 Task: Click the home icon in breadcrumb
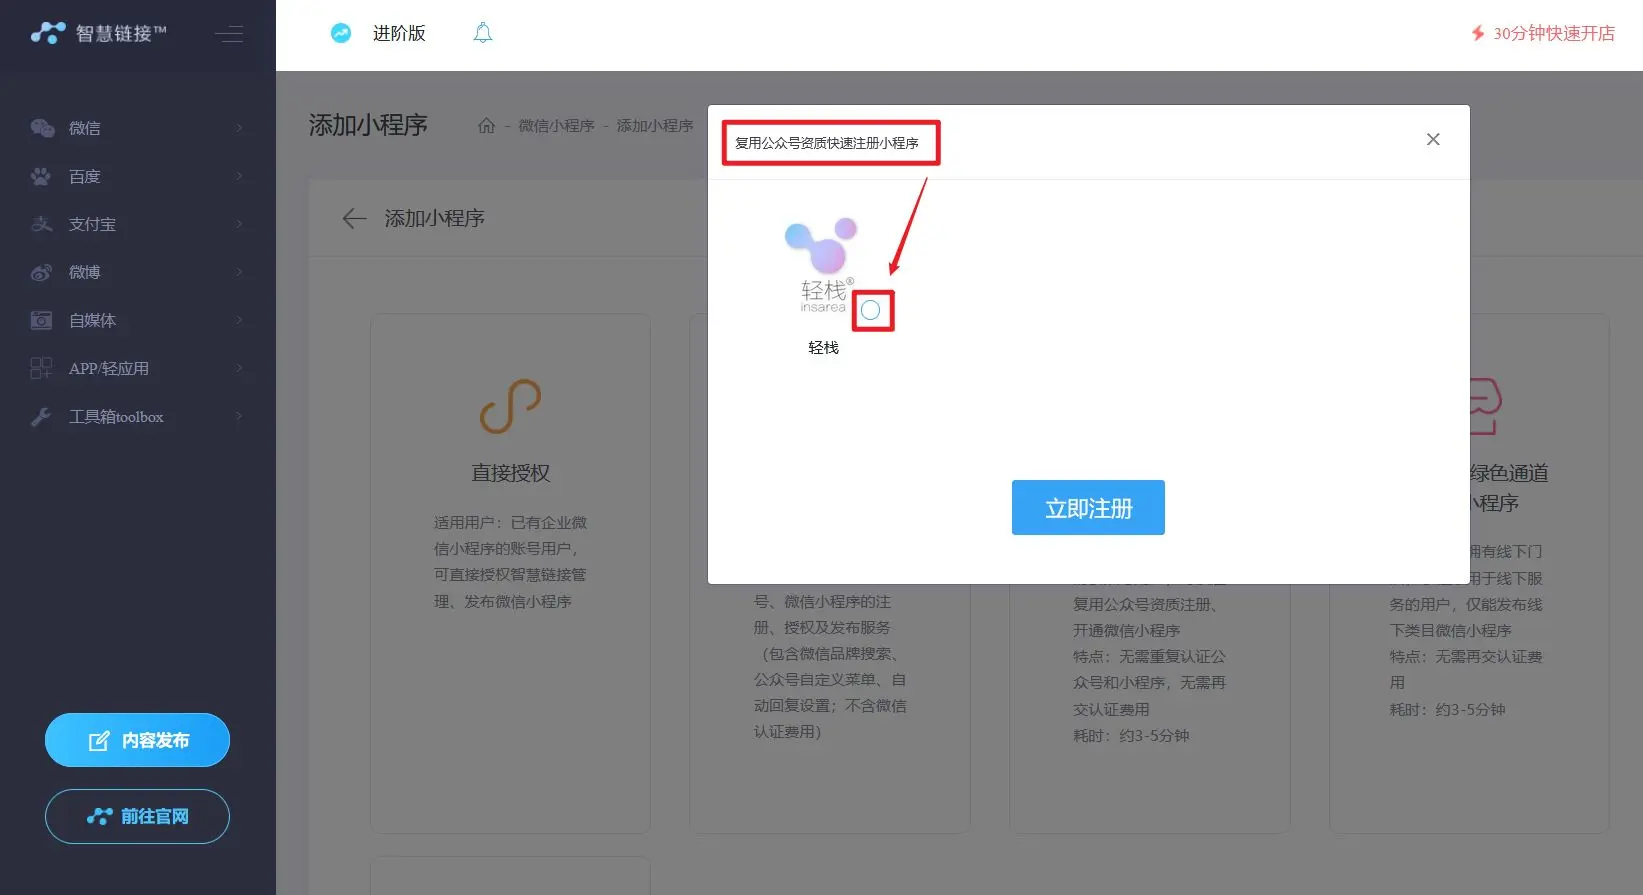coord(486,126)
